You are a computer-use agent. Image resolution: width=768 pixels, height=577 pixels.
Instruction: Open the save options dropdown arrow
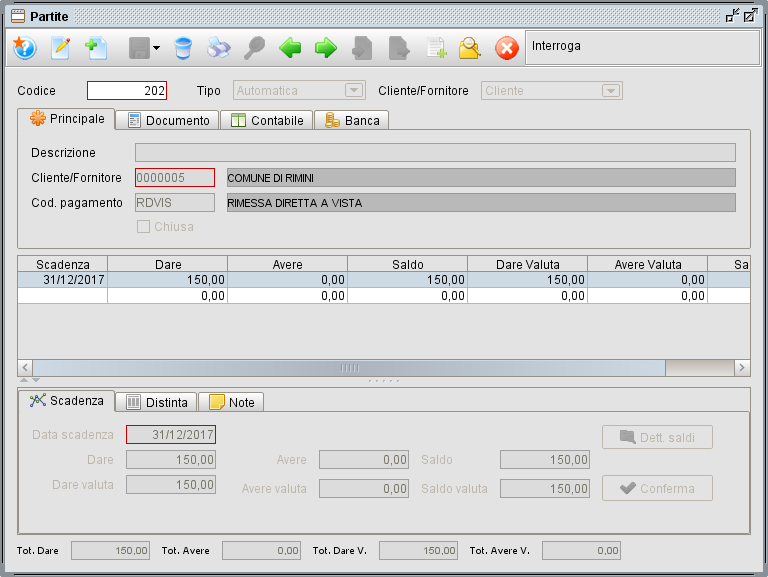click(156, 48)
